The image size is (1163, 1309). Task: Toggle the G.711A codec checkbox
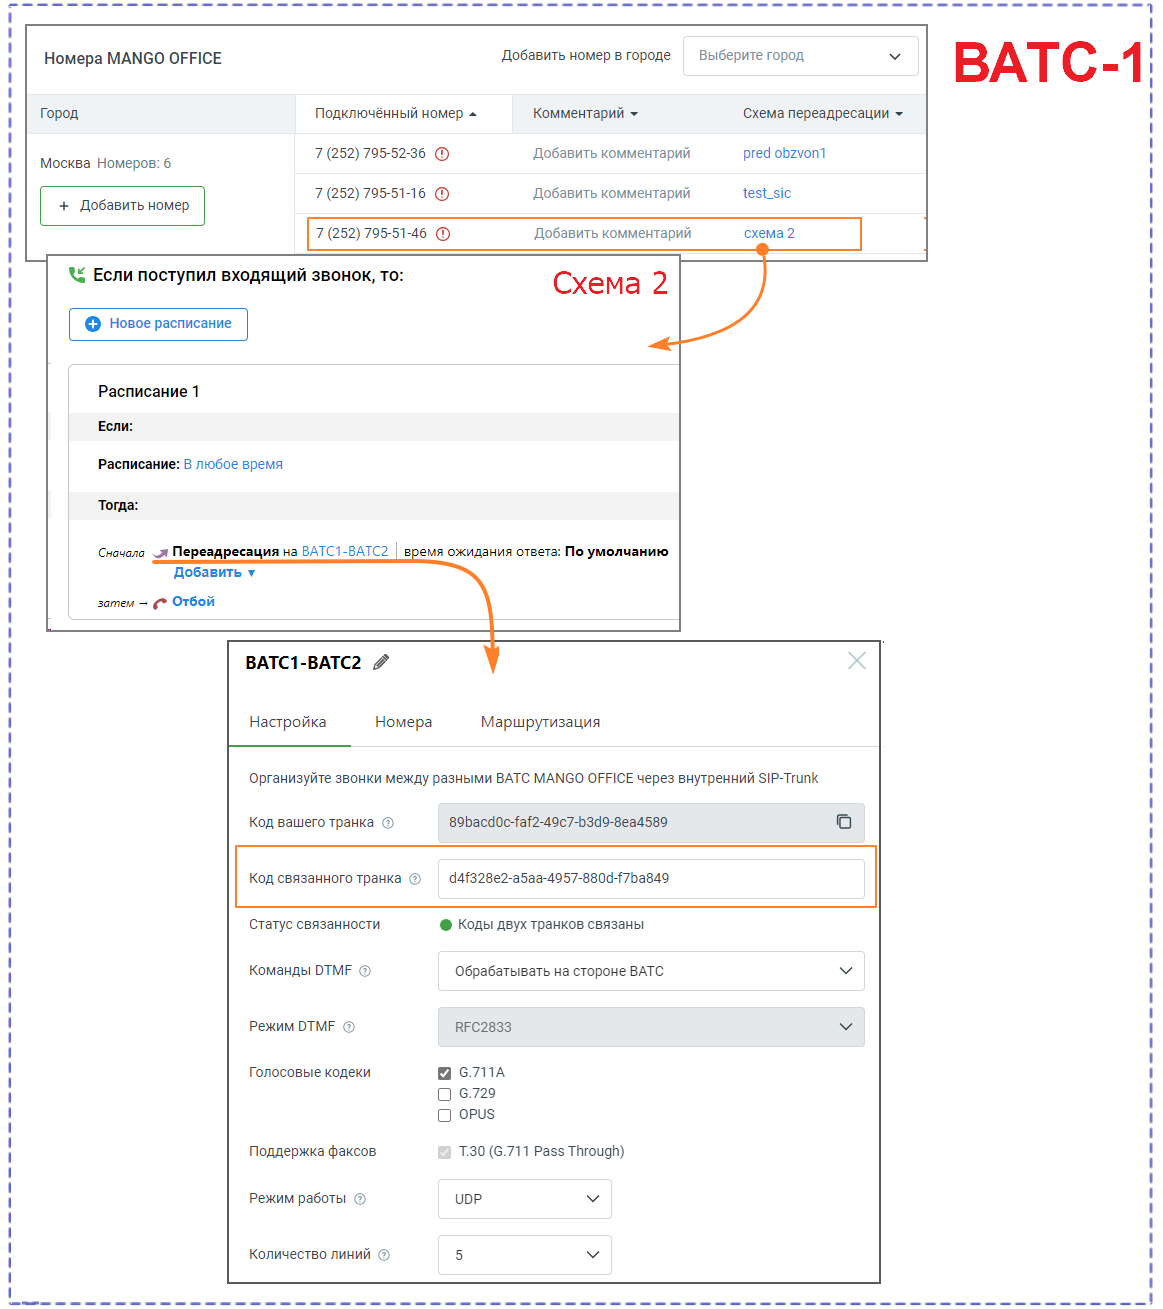click(x=445, y=1073)
